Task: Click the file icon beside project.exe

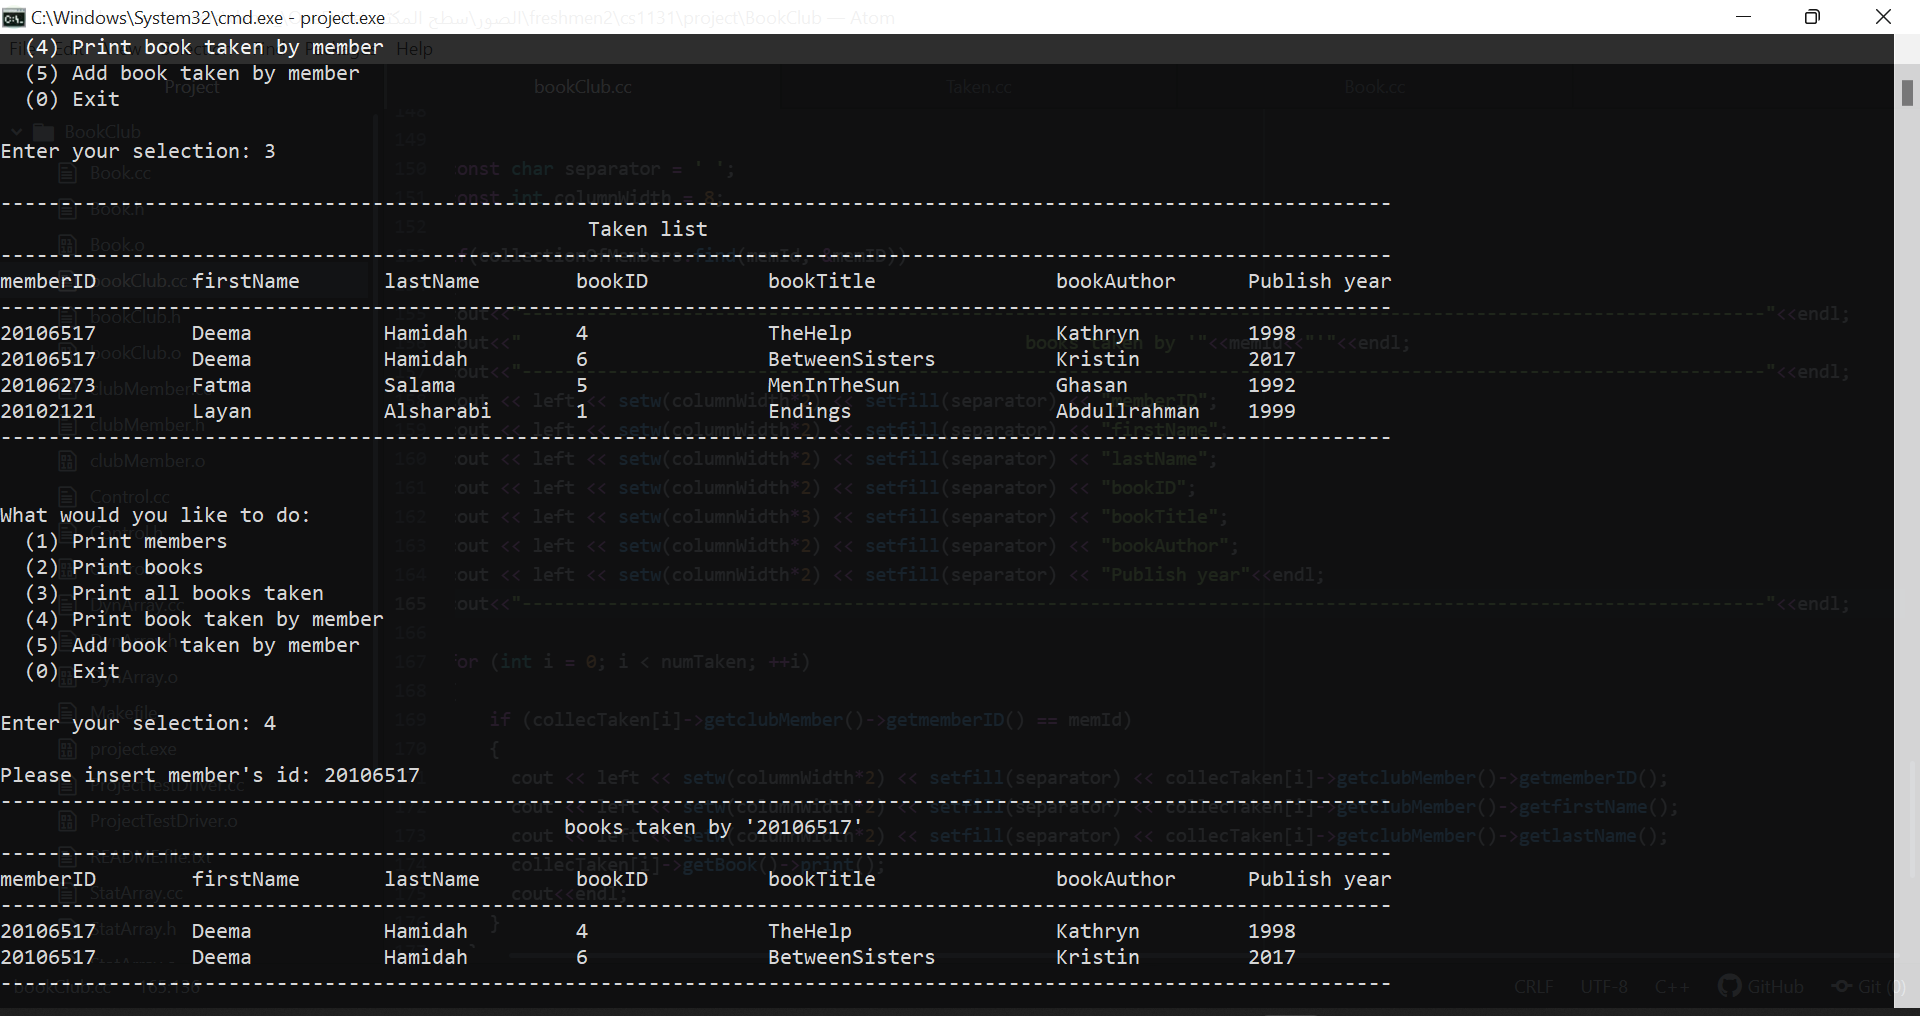Action: click(67, 748)
